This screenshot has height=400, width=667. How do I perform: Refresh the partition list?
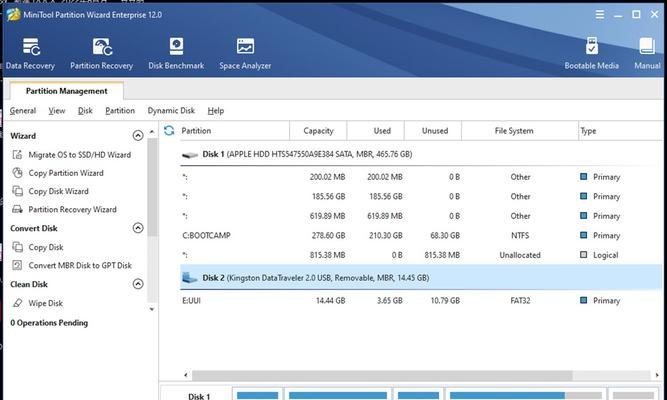pos(169,131)
